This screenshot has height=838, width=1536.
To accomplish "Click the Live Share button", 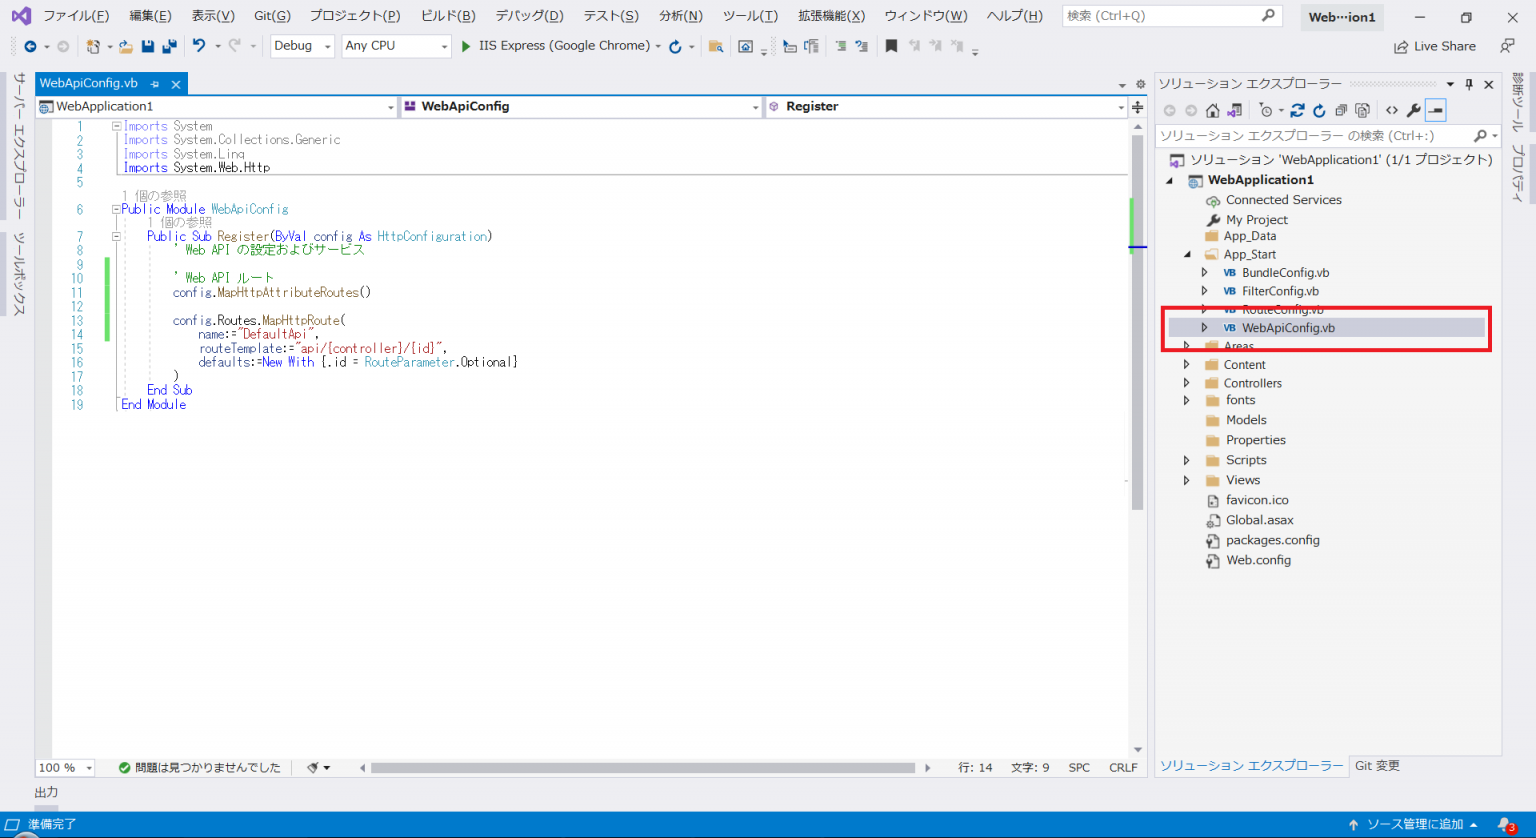I will (x=1434, y=46).
